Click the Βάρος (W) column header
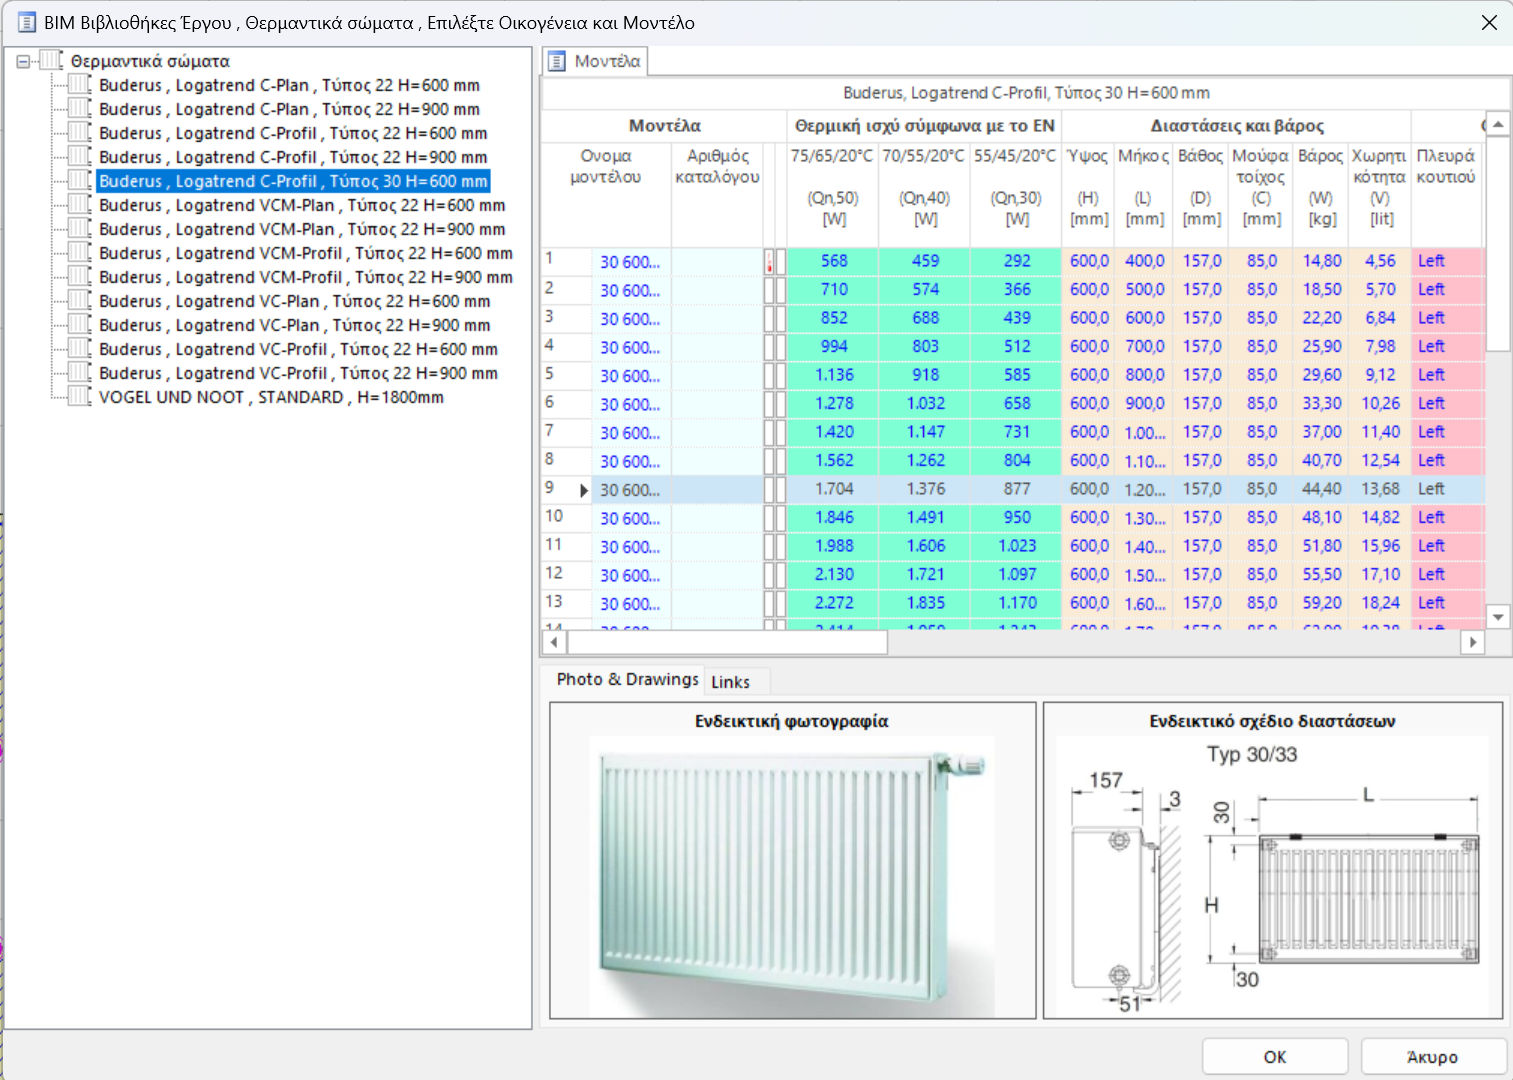 click(x=1321, y=195)
